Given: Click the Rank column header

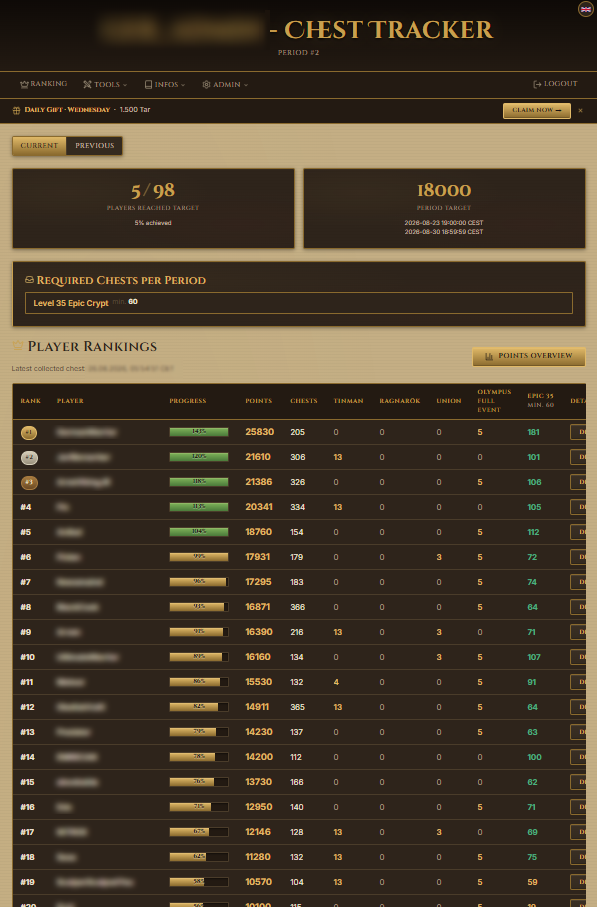Looking at the screenshot, I should pyautogui.click(x=31, y=401).
